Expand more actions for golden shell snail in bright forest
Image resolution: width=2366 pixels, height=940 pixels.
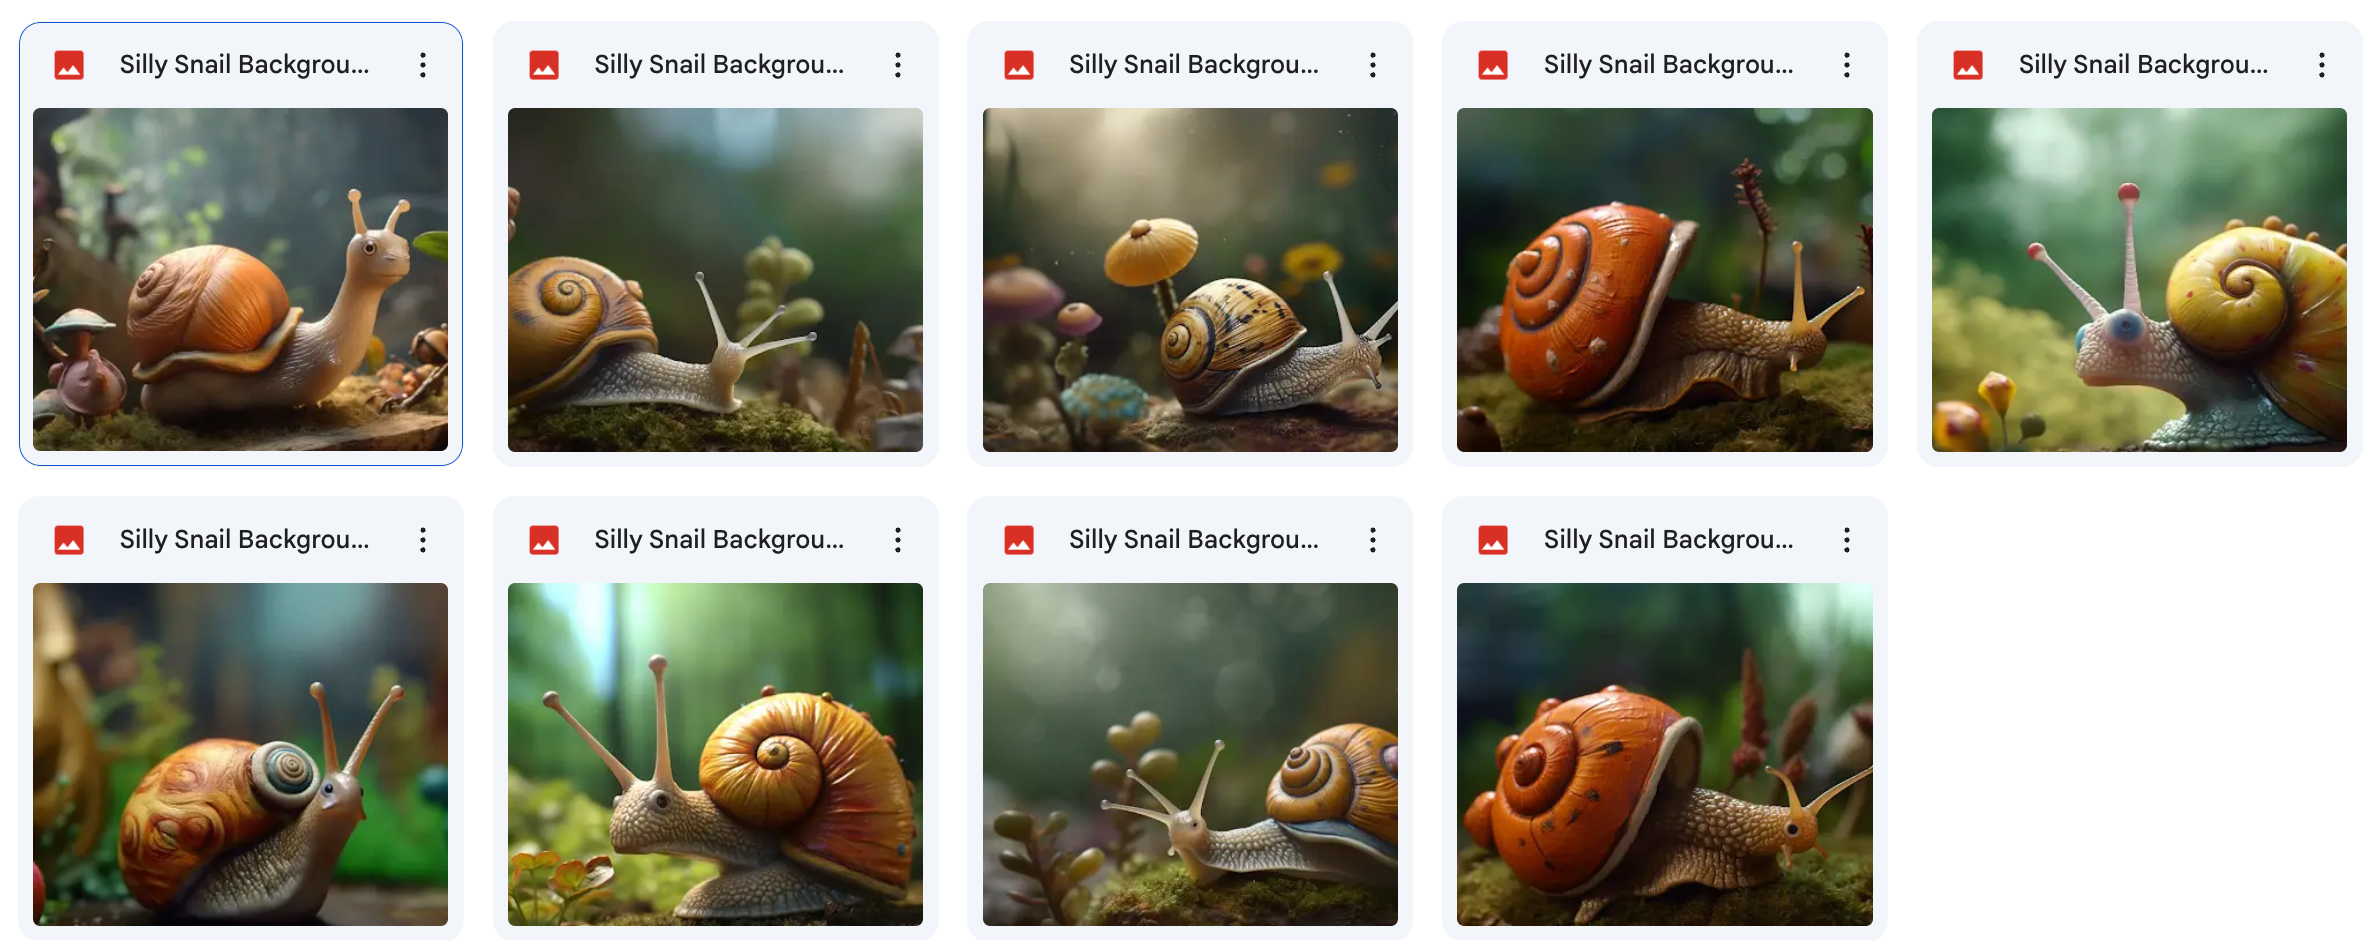[x=897, y=540]
